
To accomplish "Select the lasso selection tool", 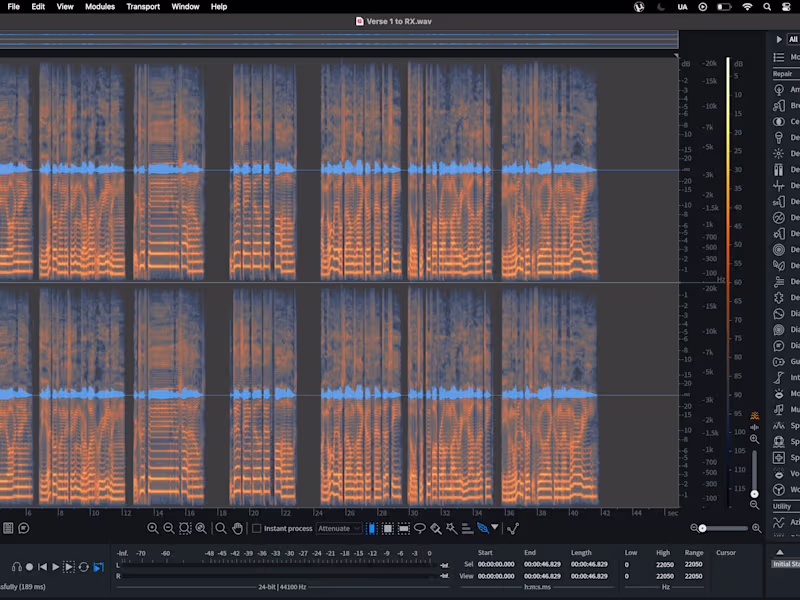I will pyautogui.click(x=420, y=528).
